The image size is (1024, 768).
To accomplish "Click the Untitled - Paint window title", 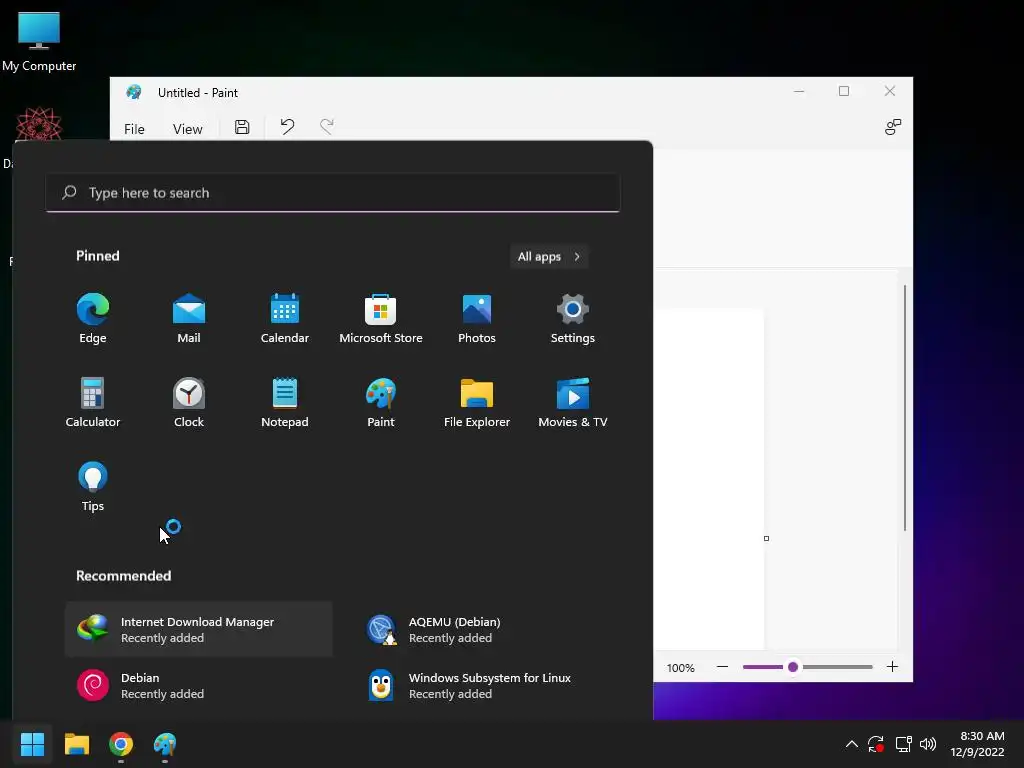I will [x=198, y=93].
